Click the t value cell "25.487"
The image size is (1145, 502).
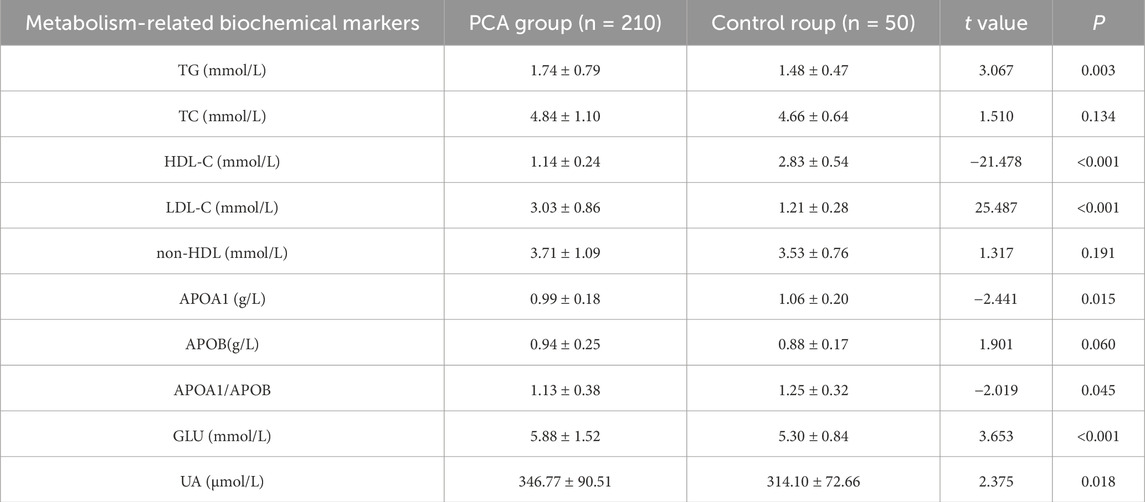[996, 207]
